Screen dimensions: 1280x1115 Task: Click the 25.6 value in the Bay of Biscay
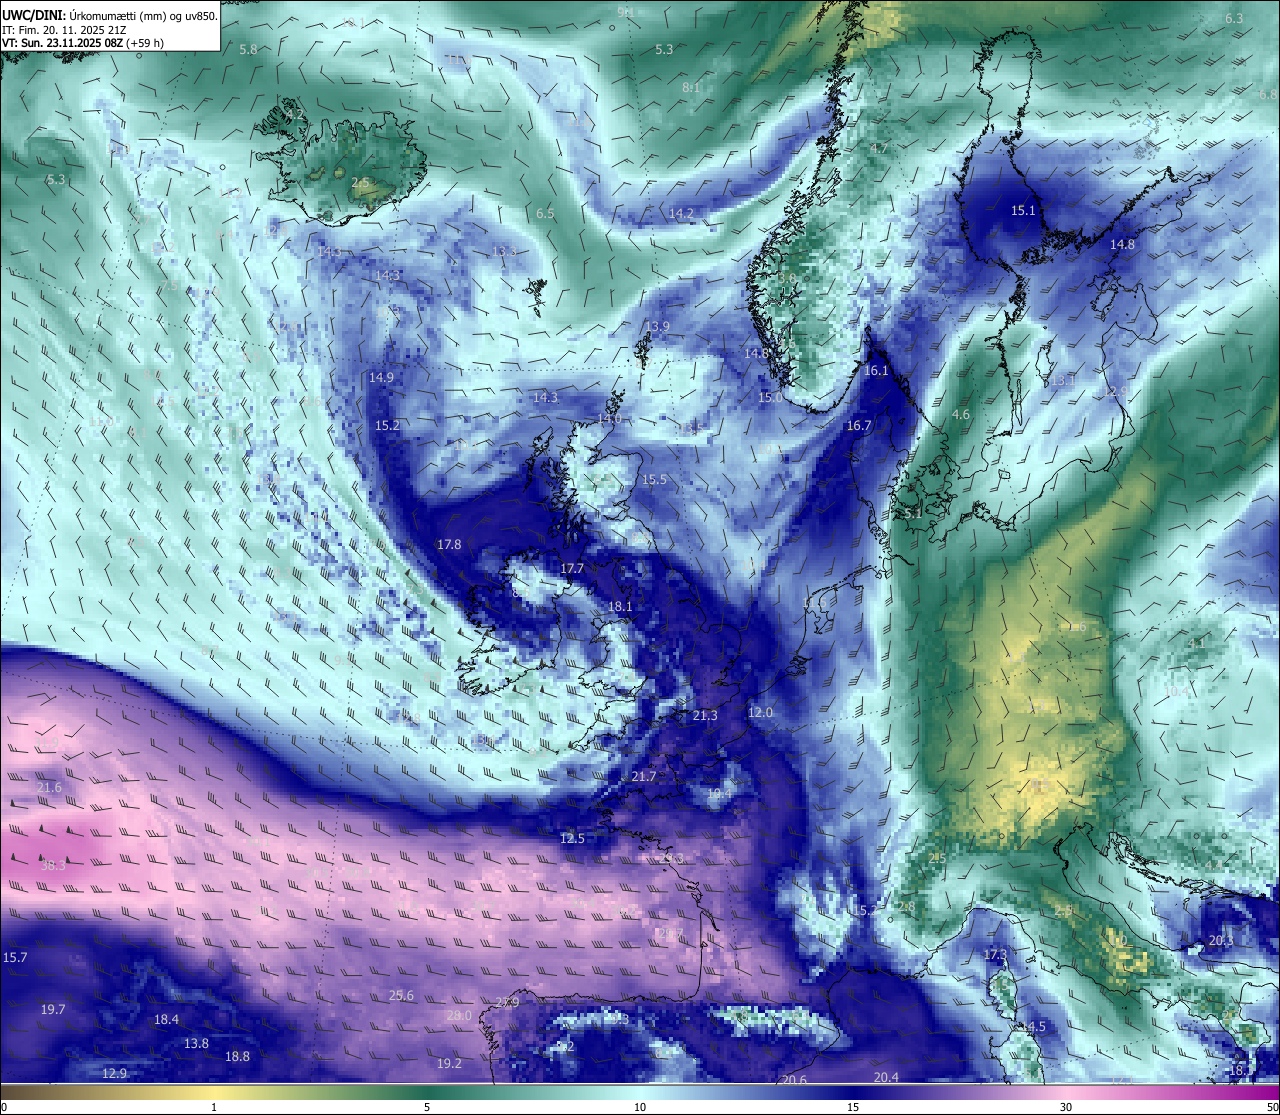click(x=401, y=996)
